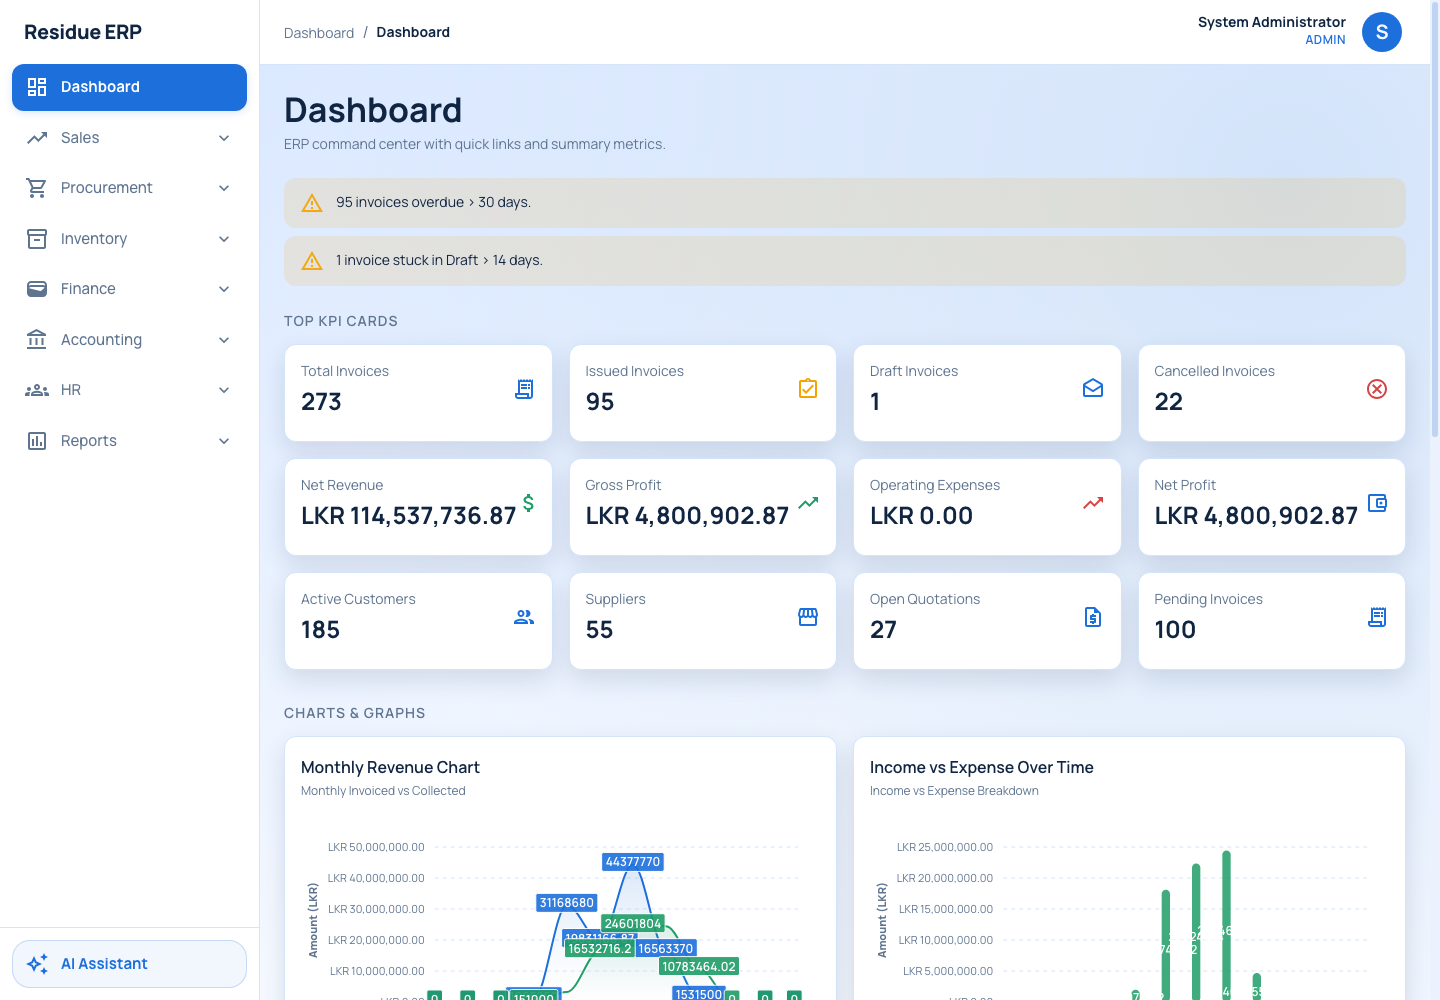The width and height of the screenshot is (1440, 1000).
Task: Click the Suppliers storefront icon
Action: tap(808, 617)
